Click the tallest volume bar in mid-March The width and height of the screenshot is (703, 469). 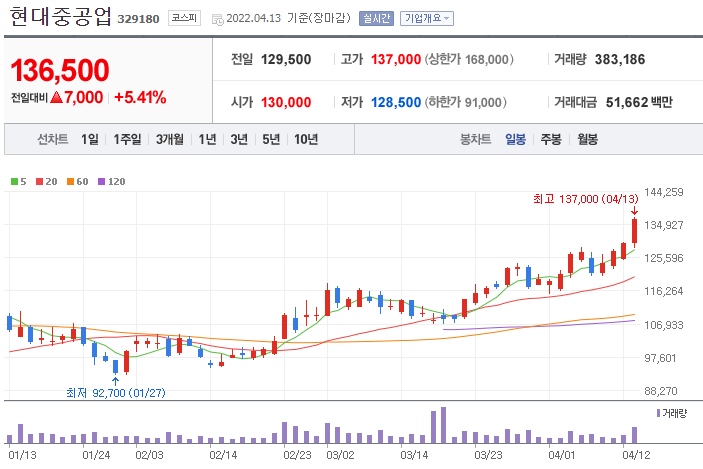coord(443,425)
